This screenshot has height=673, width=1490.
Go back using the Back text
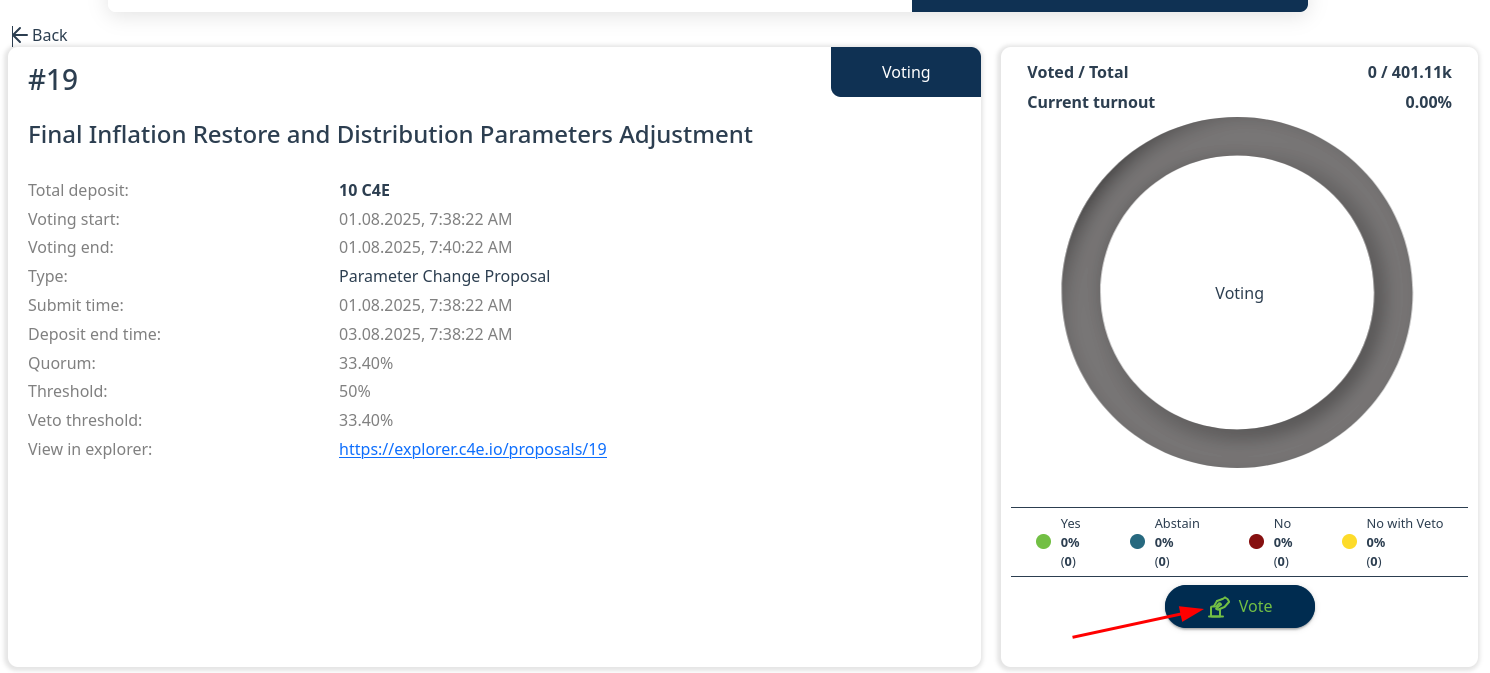(49, 36)
